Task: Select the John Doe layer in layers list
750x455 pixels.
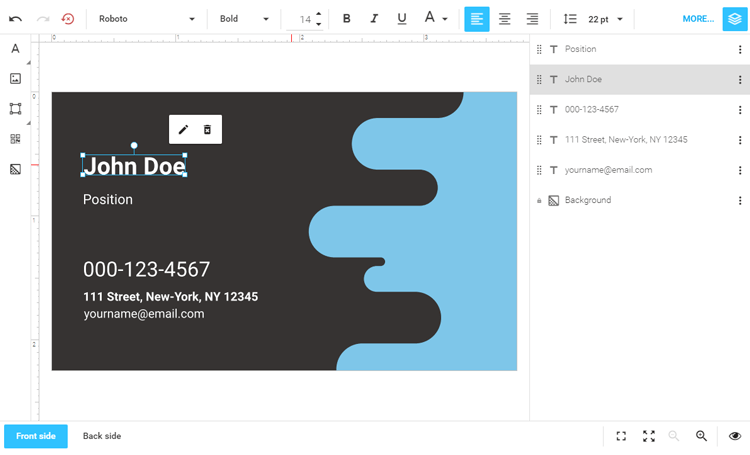Action: (640, 79)
